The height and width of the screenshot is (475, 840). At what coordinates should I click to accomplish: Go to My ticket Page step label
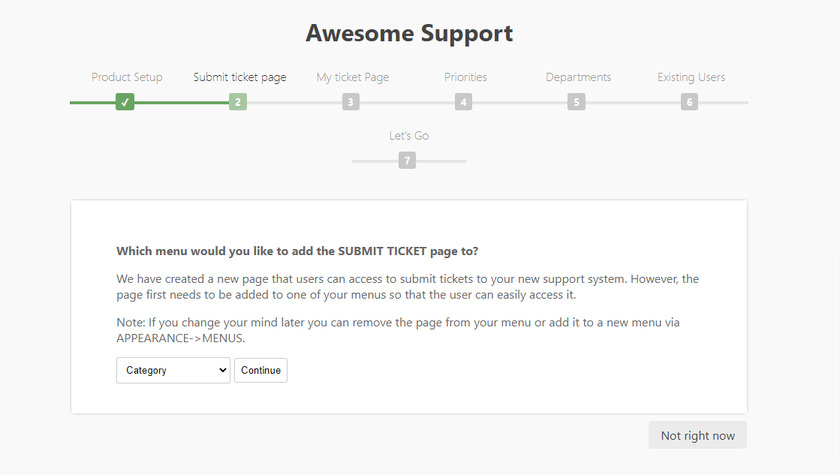[x=352, y=77]
